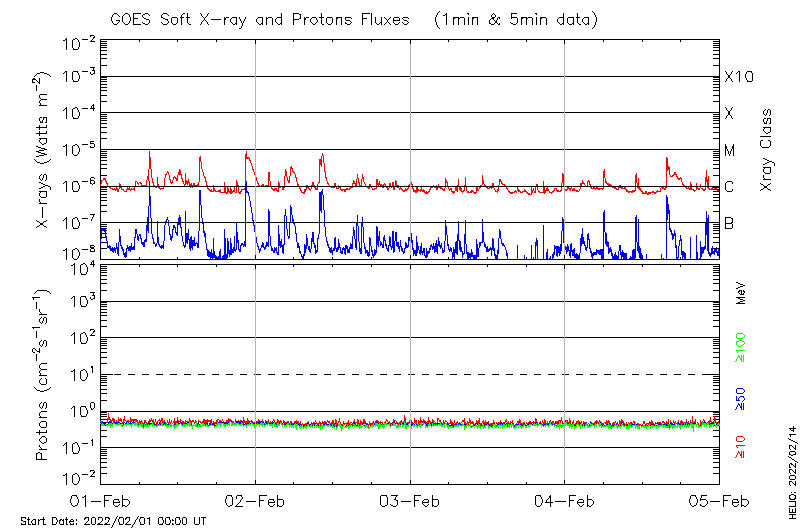This screenshot has width=800, height=530.
Task: Select the red ≥10 MeV legend label
Action: [x=741, y=447]
